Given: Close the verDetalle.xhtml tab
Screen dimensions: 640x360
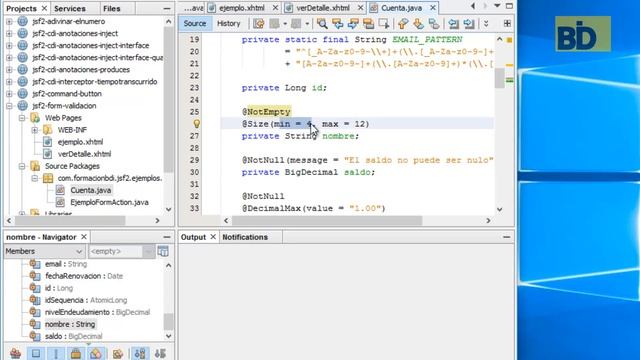Looking at the screenshot, I should (x=360, y=8).
